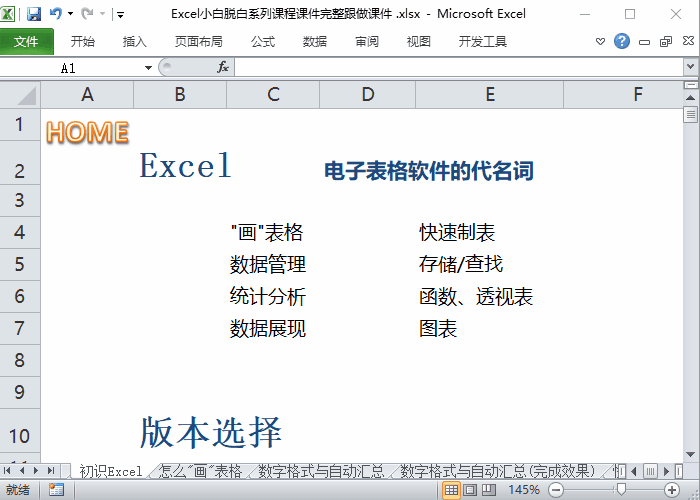Screen dimensions: 700x500
Task: Open the Undo history dropdown arrow
Action: (x=71, y=14)
